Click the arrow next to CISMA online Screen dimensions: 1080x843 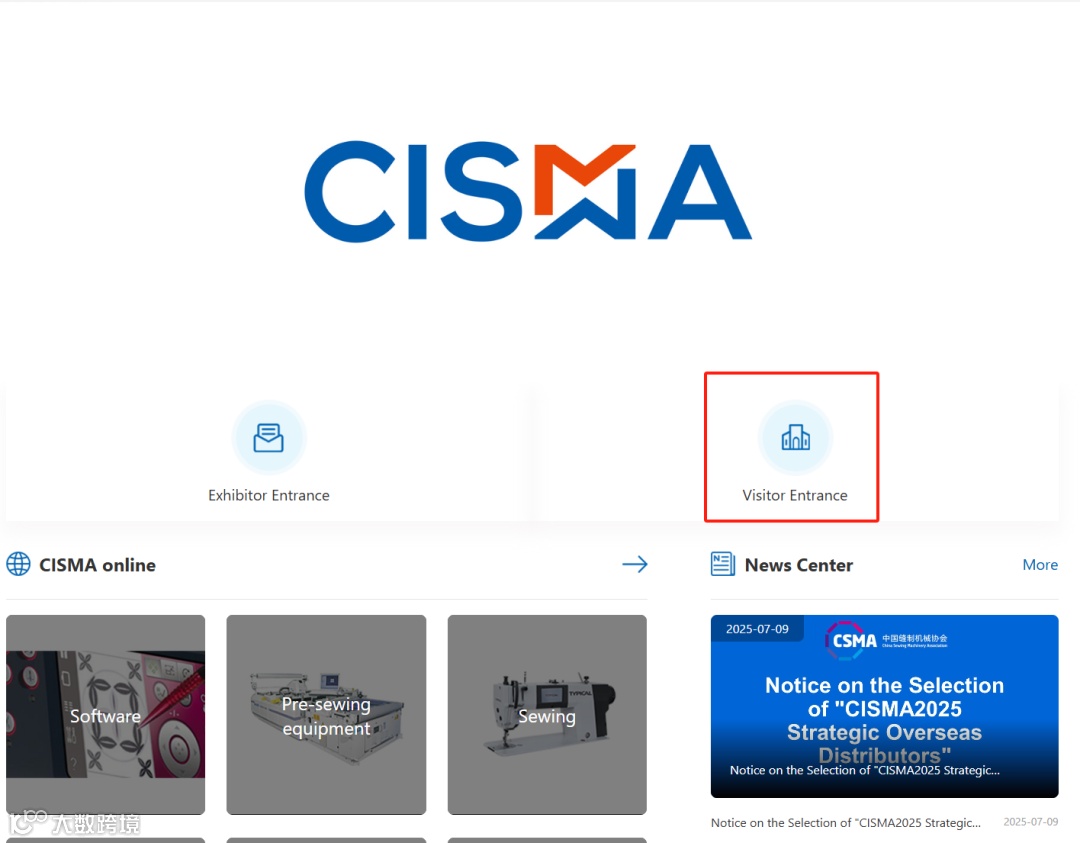pyautogui.click(x=634, y=564)
